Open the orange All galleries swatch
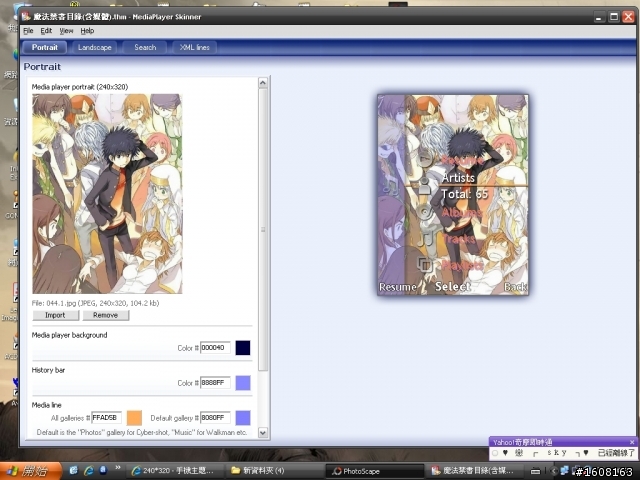This screenshot has height=480, width=640. (x=134, y=418)
